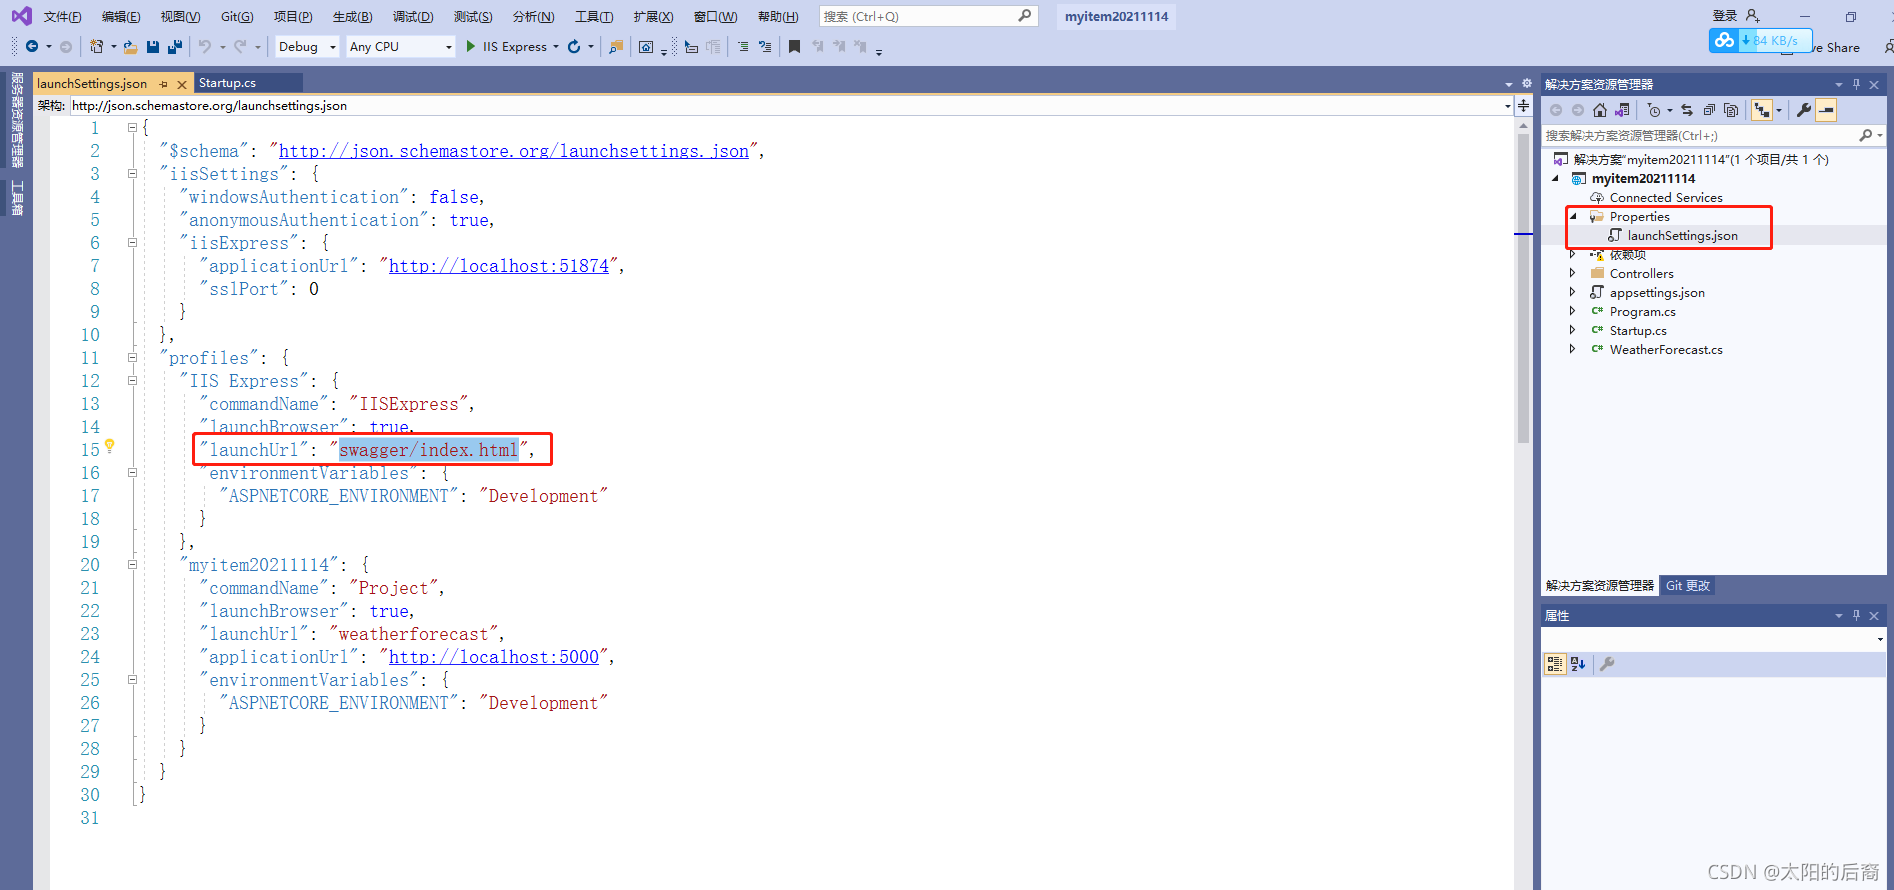Open the Debug configuration dropdown
The width and height of the screenshot is (1894, 890).
(307, 46)
